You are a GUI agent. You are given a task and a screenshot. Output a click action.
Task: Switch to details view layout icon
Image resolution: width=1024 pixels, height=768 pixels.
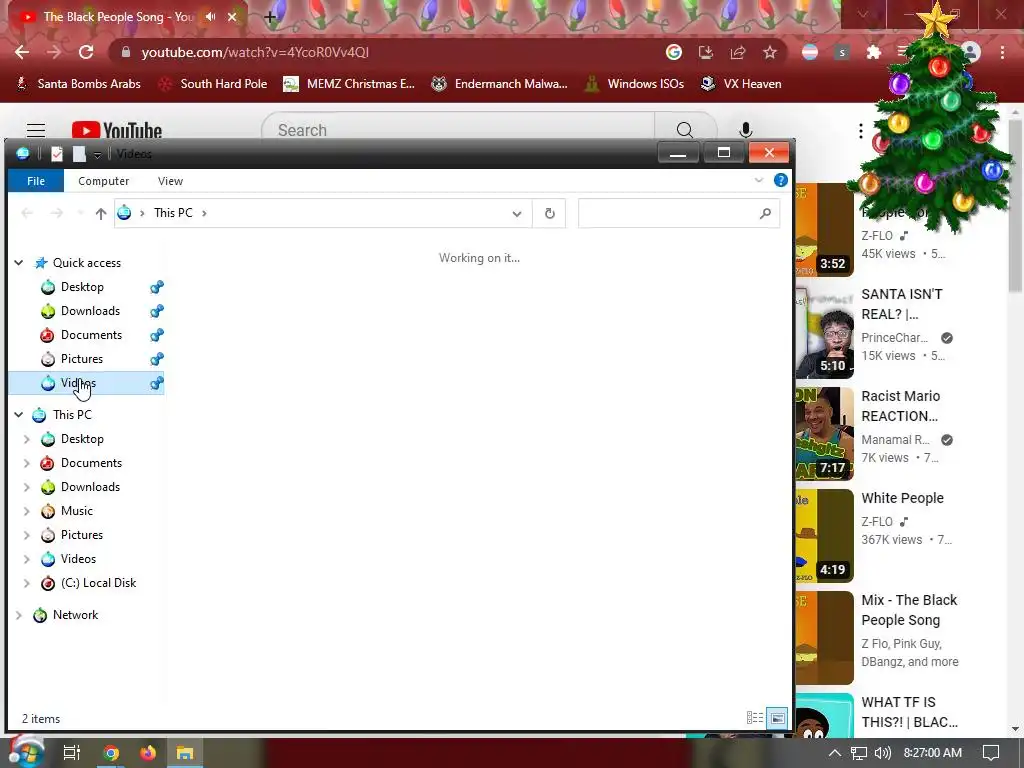[x=755, y=718]
